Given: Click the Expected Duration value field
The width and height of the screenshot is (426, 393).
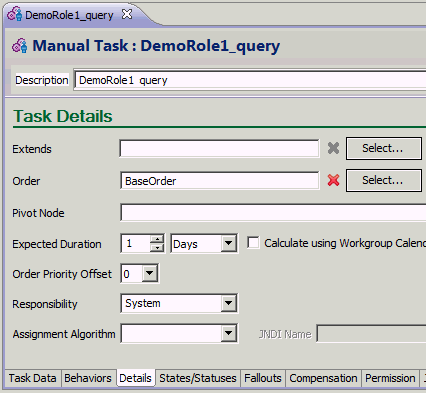Looking at the screenshot, I should click(135, 244).
